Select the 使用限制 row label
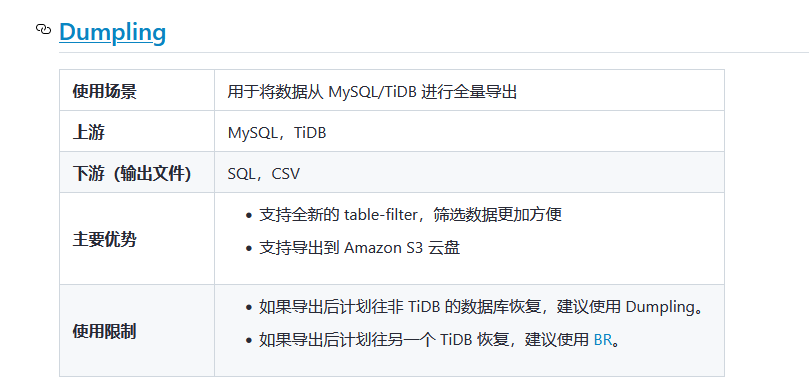This screenshot has height=377, width=809. click(104, 331)
